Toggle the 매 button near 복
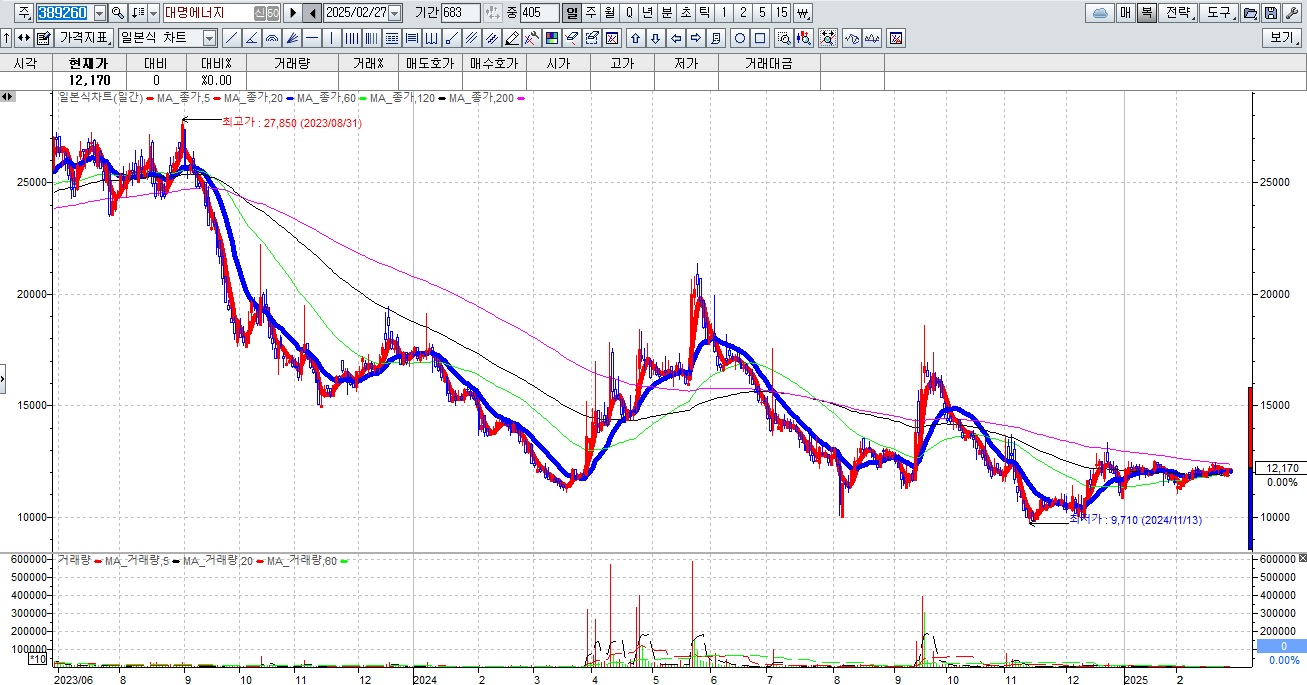Screen dimensions: 1307x685 click(1125, 13)
